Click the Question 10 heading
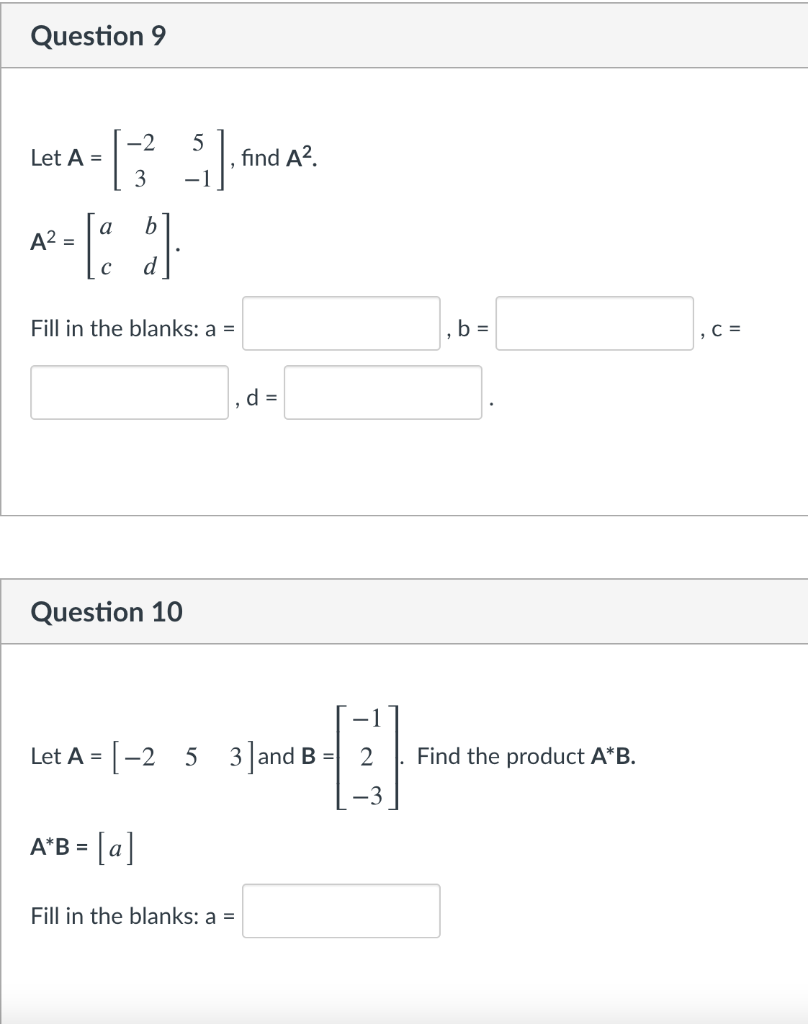This screenshot has width=808, height=1024. coord(106,612)
